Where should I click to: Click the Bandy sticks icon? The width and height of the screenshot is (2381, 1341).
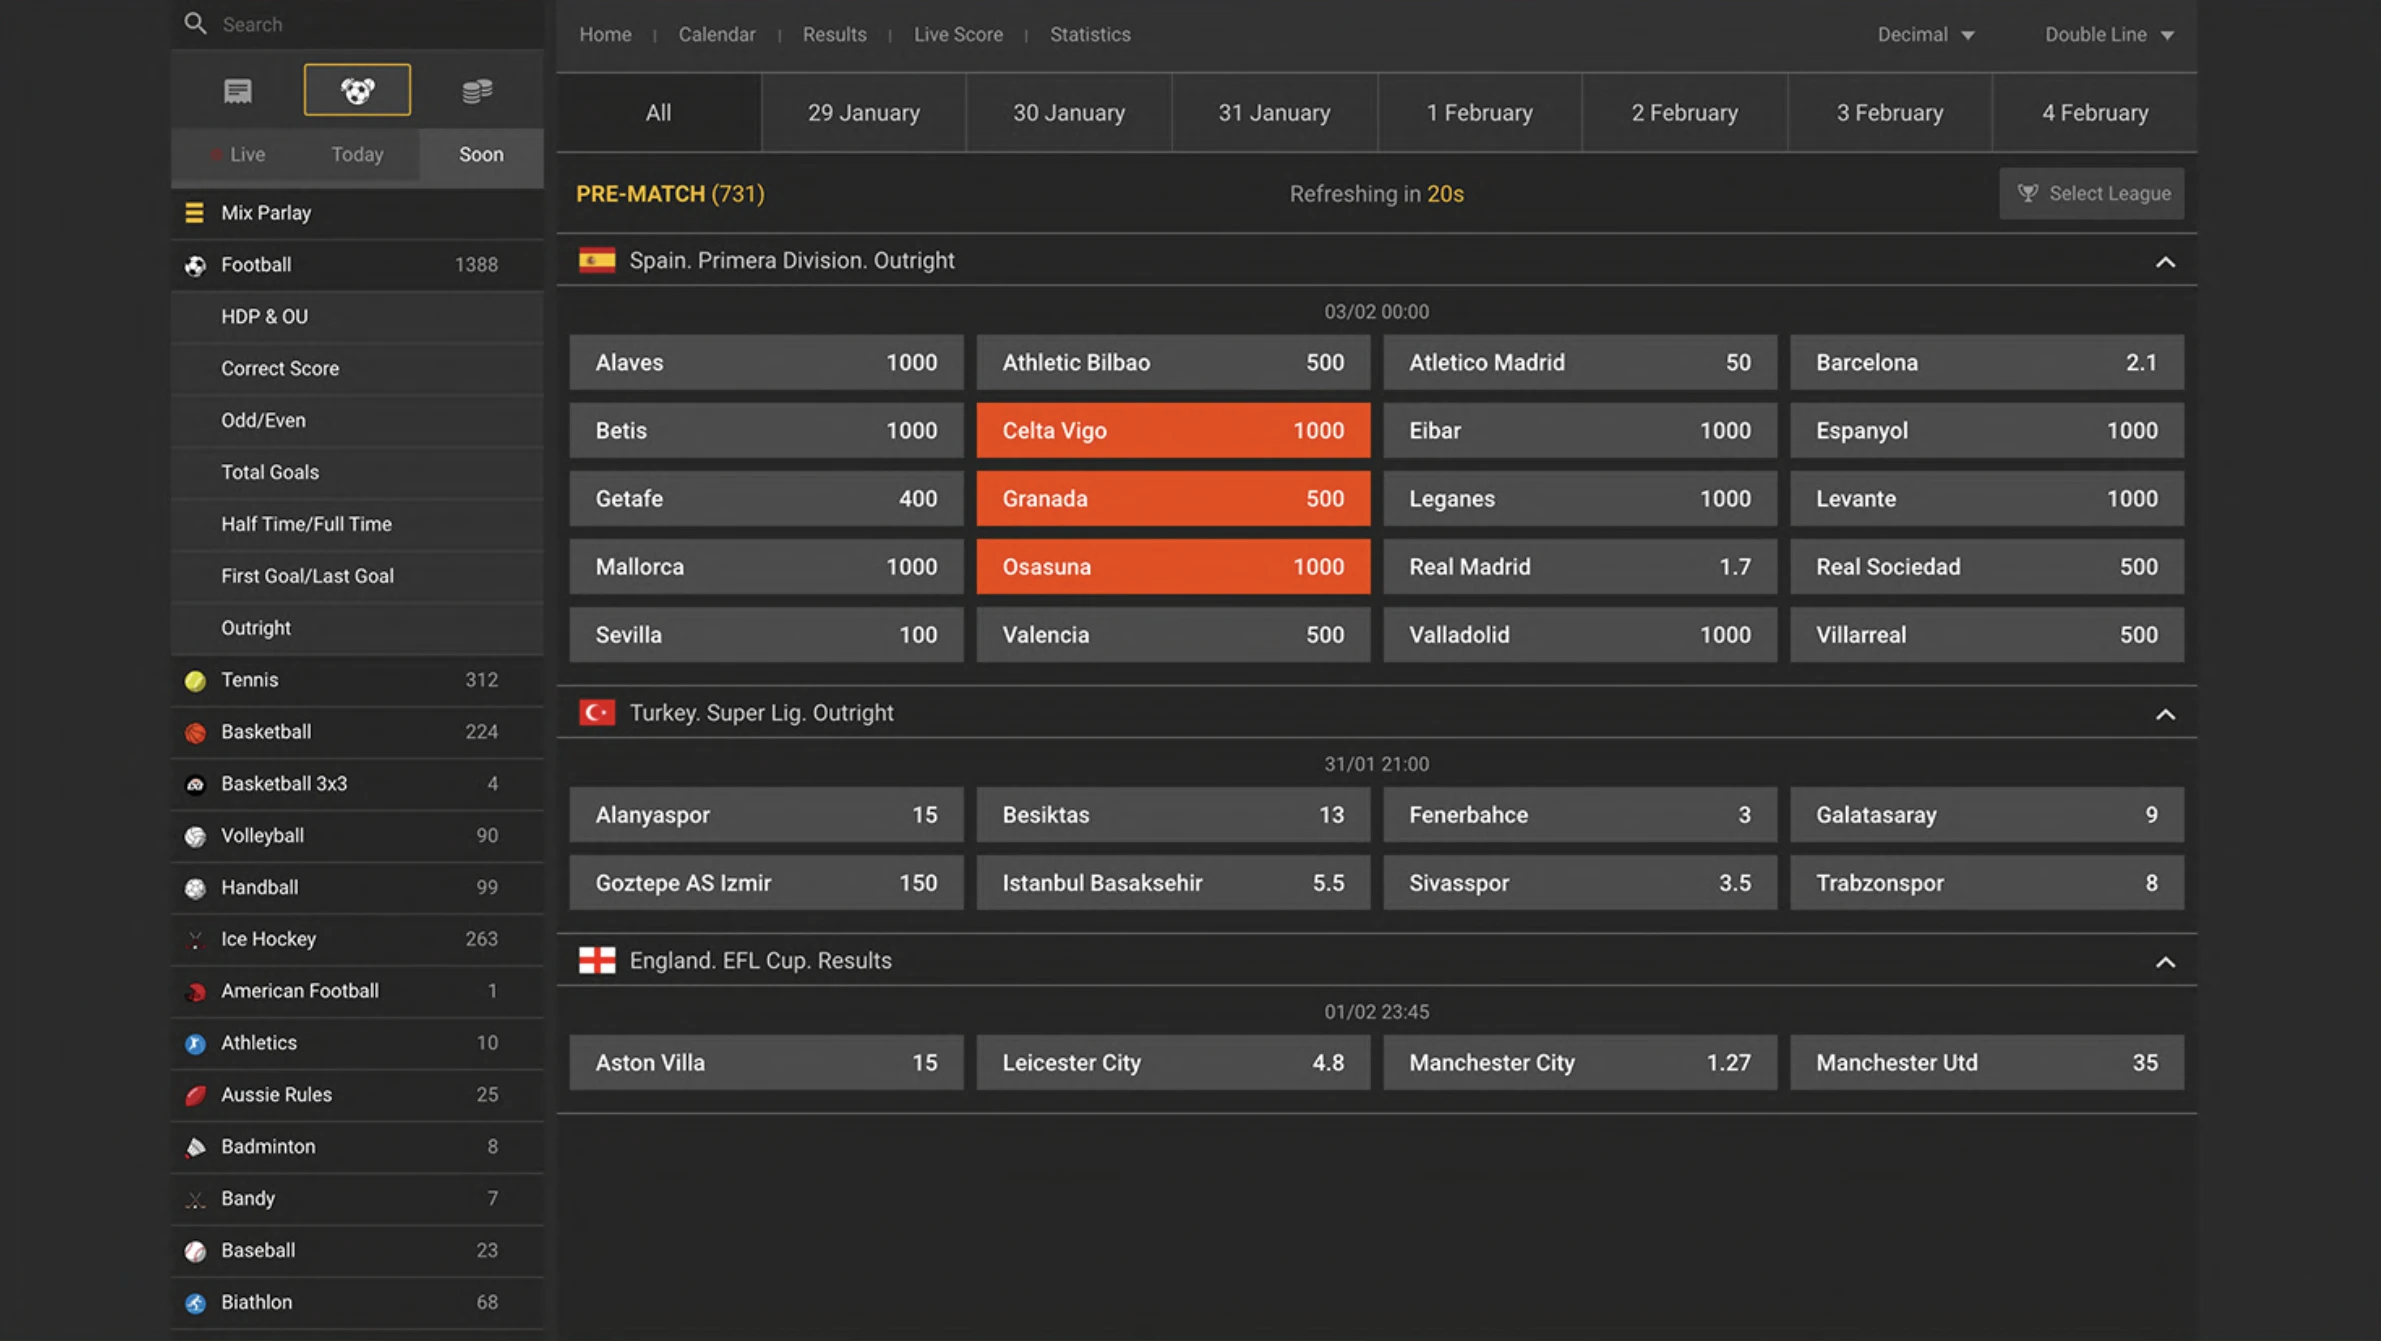(x=195, y=1199)
